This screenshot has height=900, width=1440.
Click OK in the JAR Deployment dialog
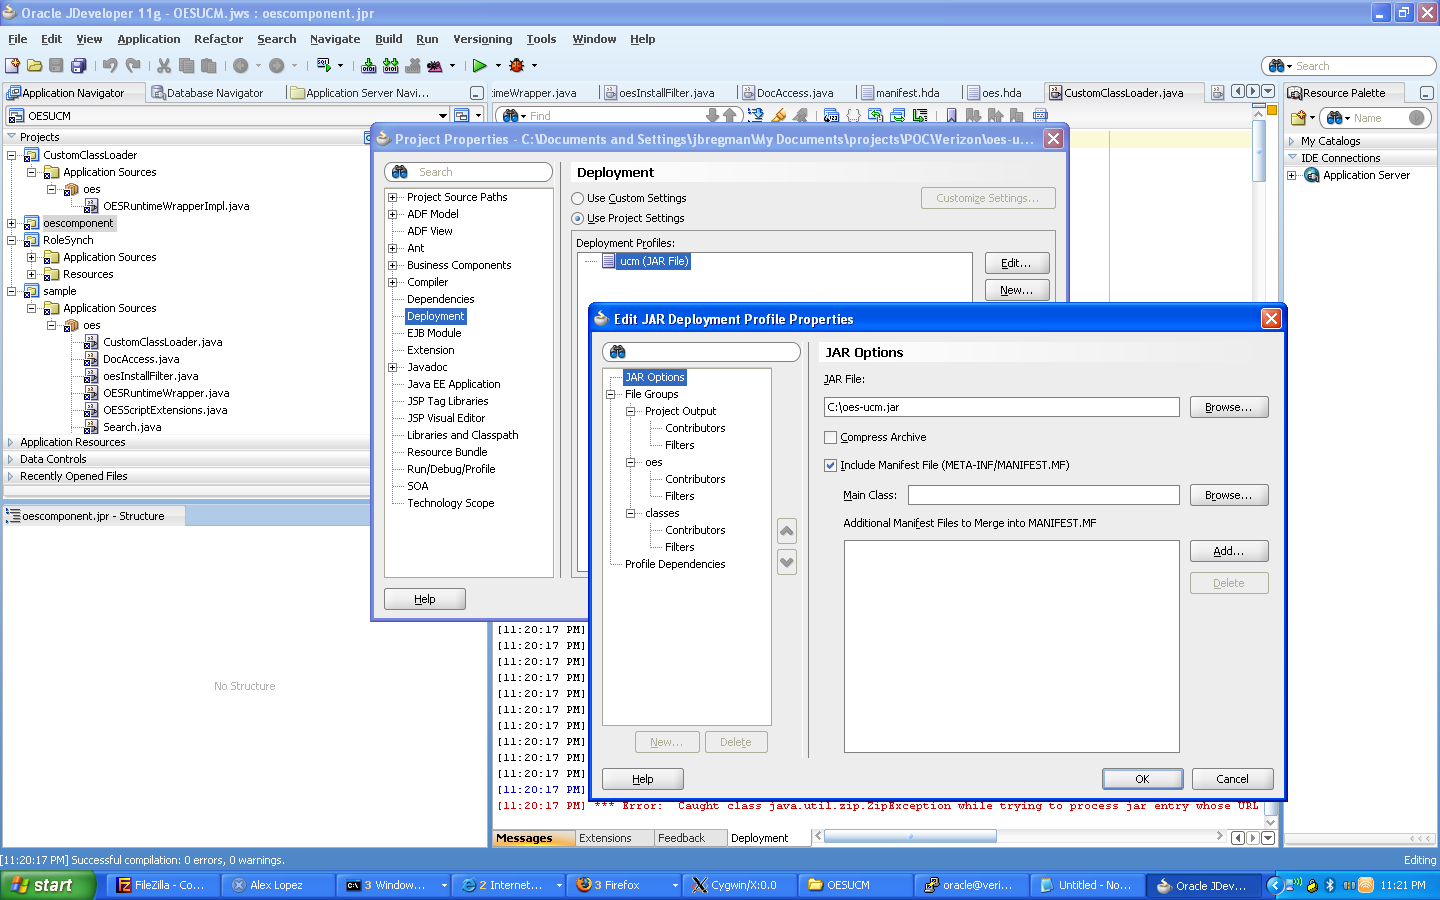click(x=1142, y=779)
